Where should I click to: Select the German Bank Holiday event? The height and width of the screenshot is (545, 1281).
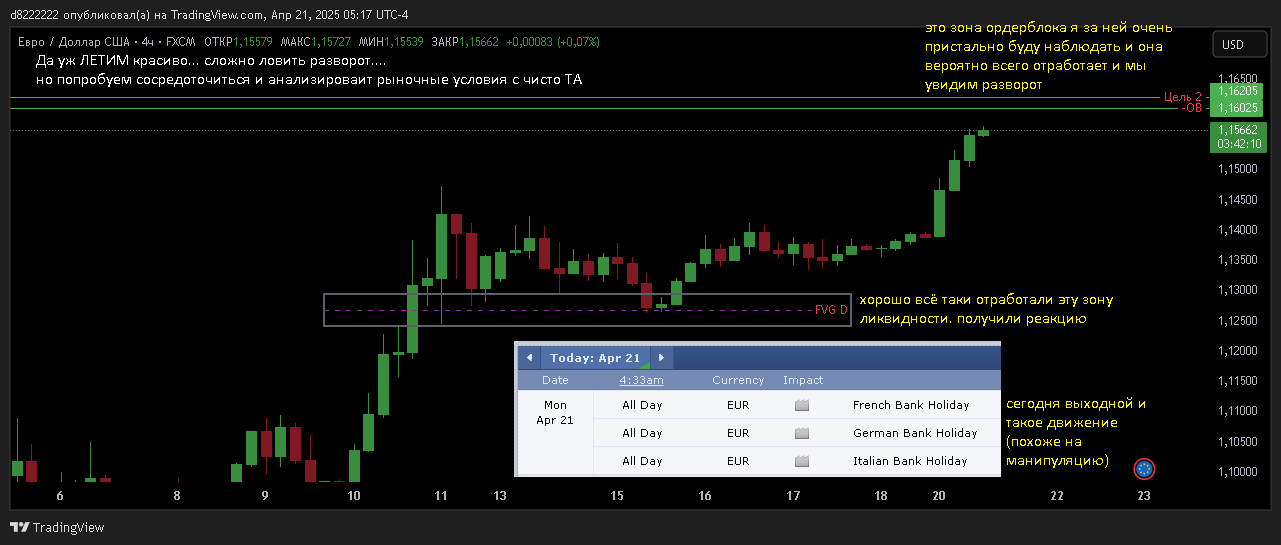(914, 434)
